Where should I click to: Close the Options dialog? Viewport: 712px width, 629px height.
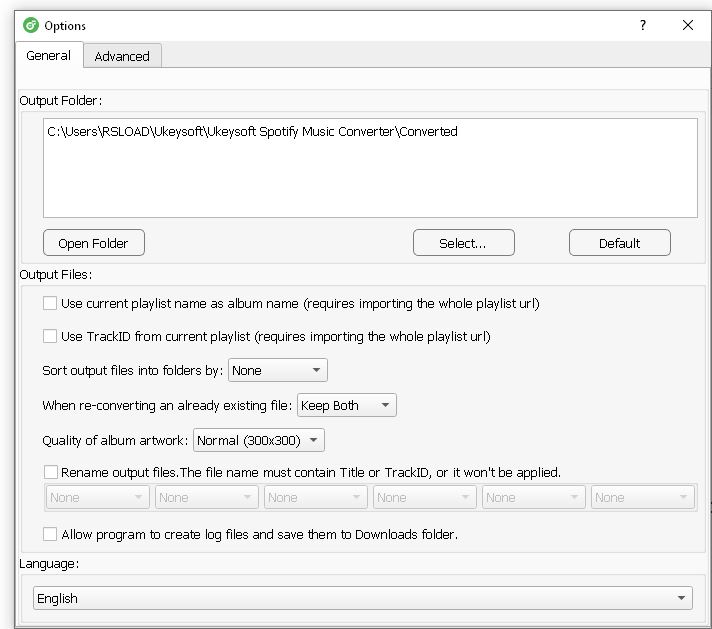coord(687,25)
